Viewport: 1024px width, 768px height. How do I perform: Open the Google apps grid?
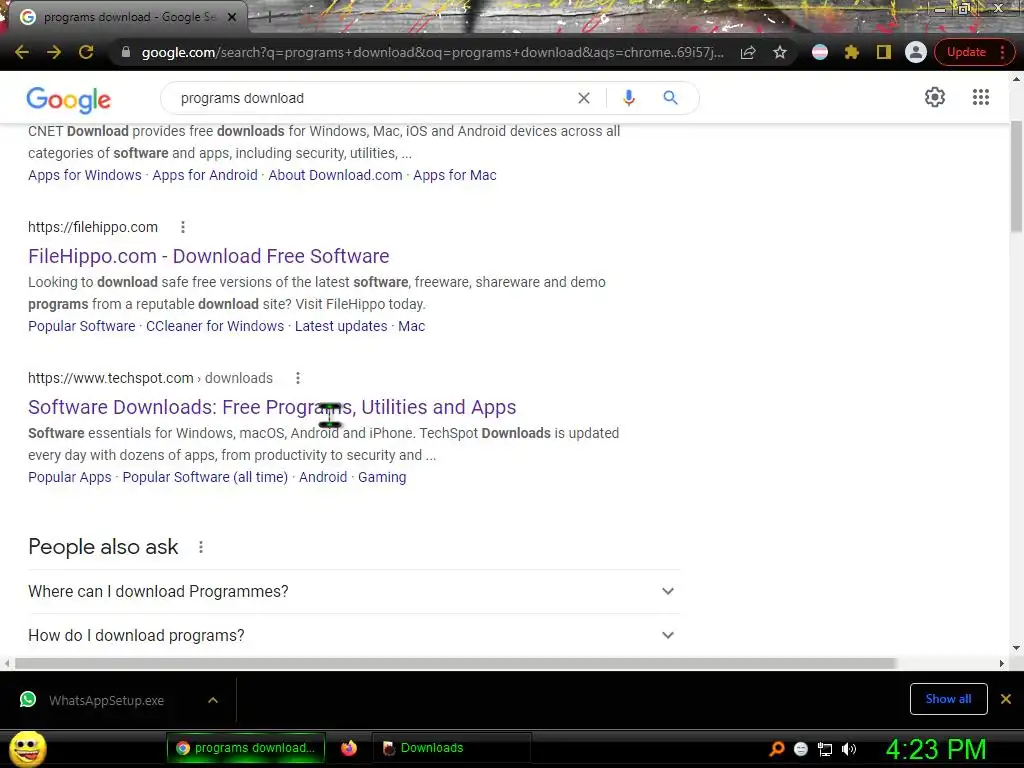click(981, 97)
